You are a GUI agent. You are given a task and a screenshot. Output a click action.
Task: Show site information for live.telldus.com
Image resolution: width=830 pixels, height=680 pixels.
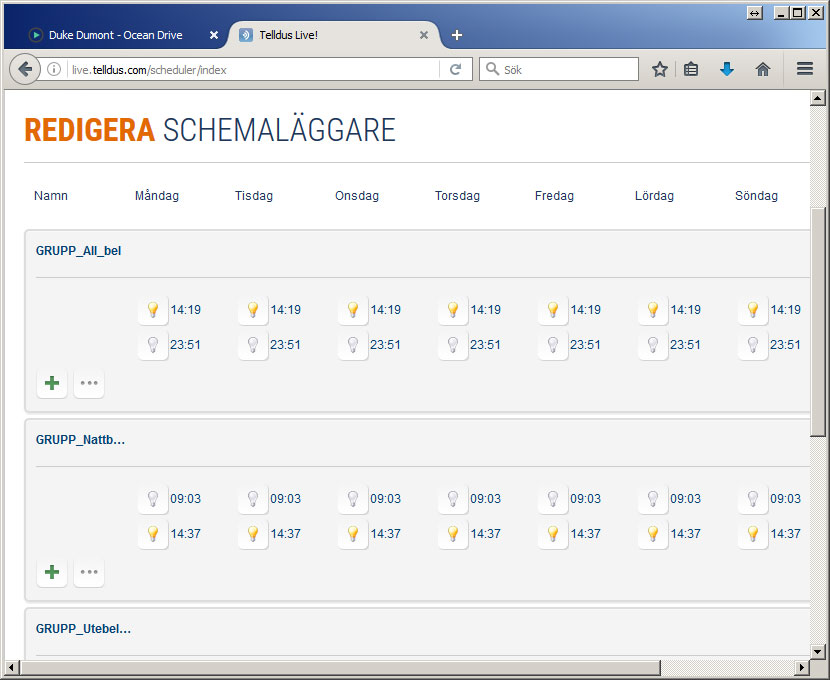point(54,69)
